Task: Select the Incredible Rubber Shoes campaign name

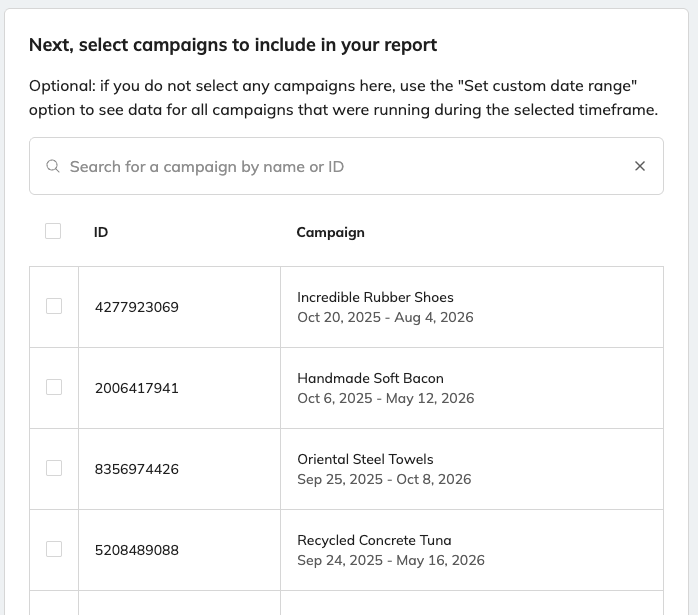Action: (x=375, y=297)
